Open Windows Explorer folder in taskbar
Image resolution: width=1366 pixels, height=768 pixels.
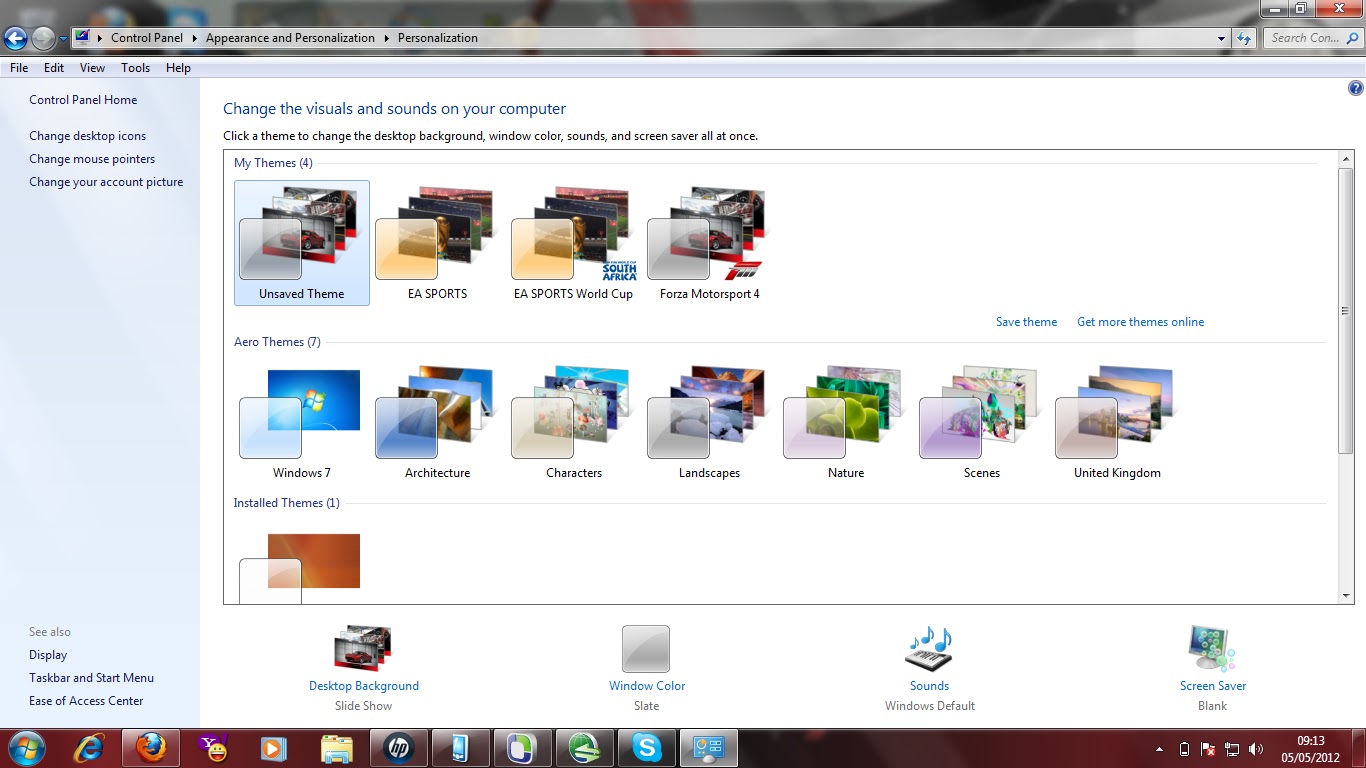click(337, 748)
